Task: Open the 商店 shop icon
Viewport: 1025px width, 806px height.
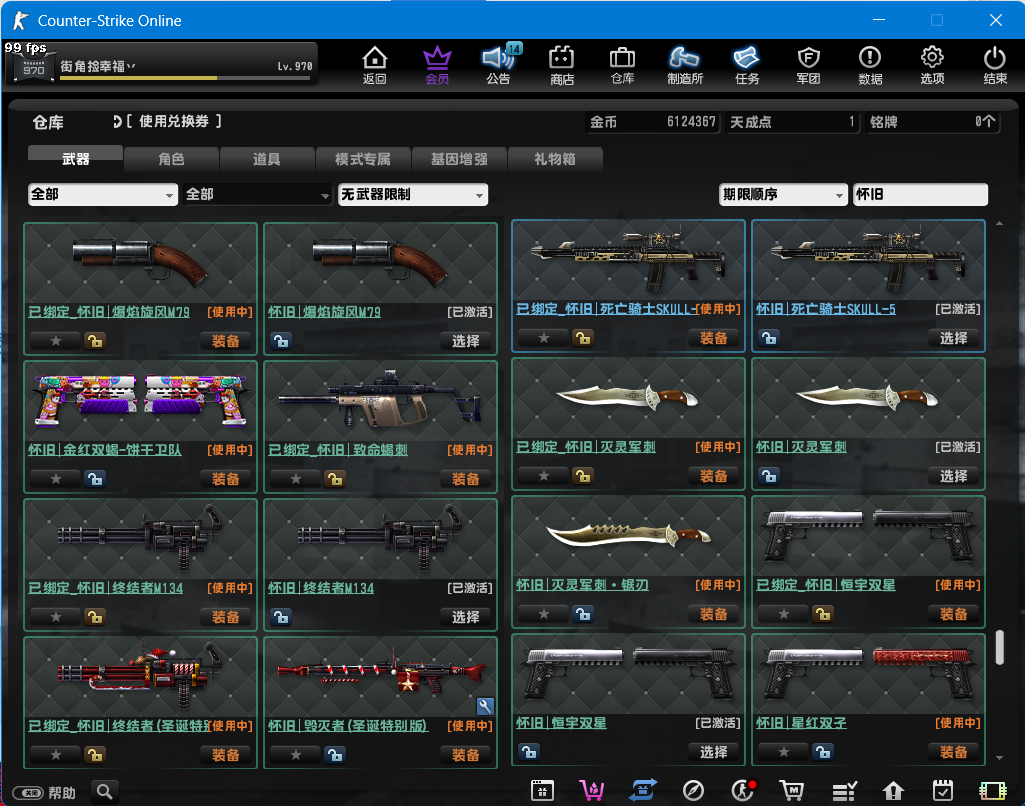Action: 562,65
